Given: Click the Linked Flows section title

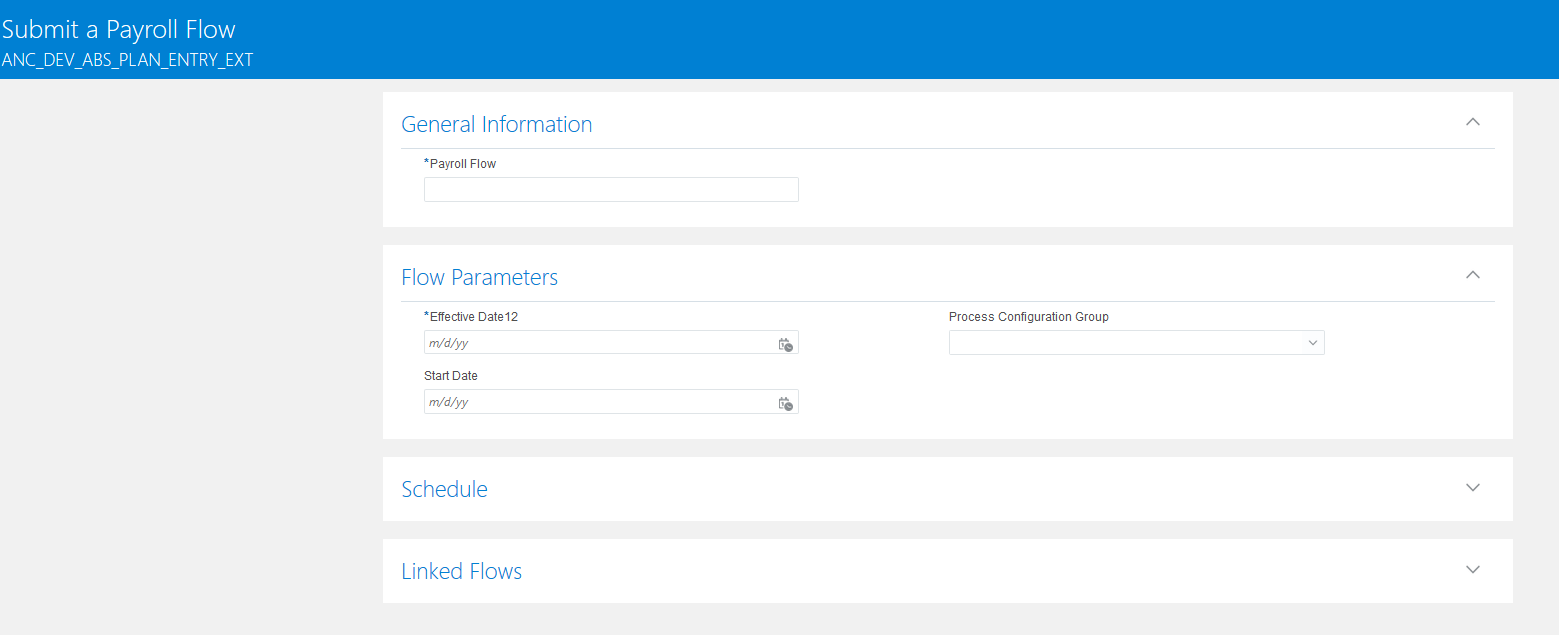Looking at the screenshot, I should [462, 572].
